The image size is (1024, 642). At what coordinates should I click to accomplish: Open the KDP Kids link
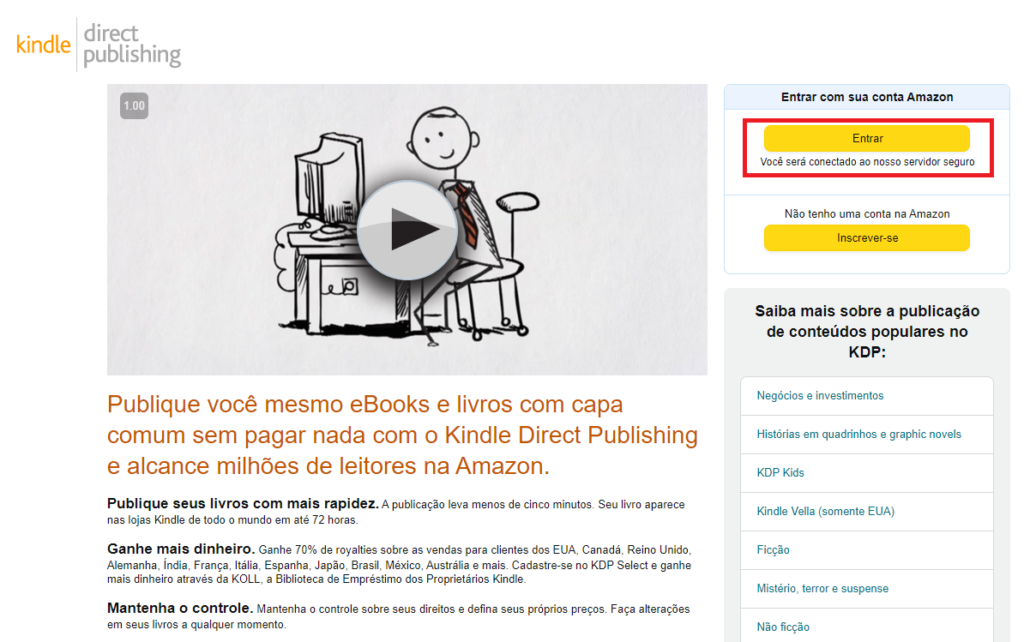coord(780,473)
